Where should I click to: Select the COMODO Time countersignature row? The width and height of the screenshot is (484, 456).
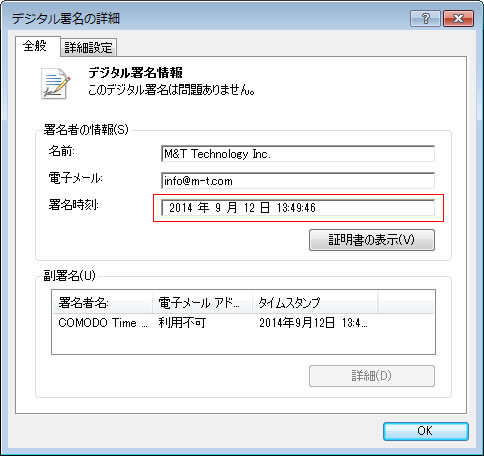coord(243,323)
